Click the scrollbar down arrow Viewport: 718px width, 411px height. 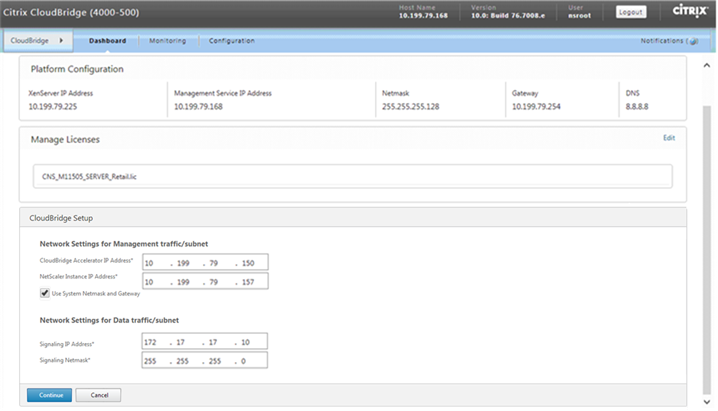tap(707, 402)
